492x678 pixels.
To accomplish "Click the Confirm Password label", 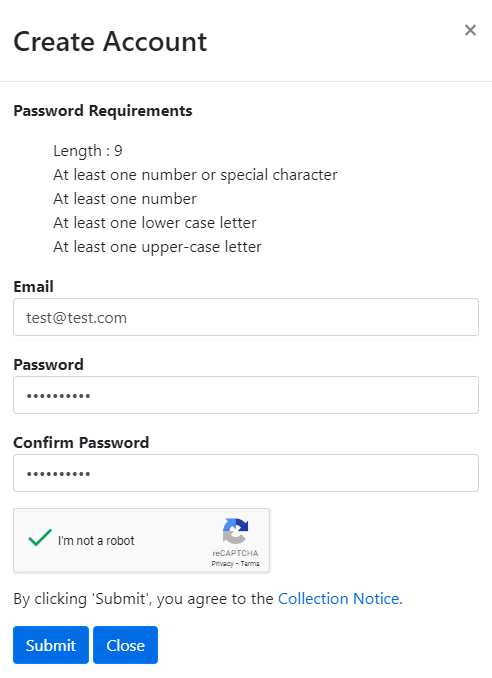I will 81,442.
